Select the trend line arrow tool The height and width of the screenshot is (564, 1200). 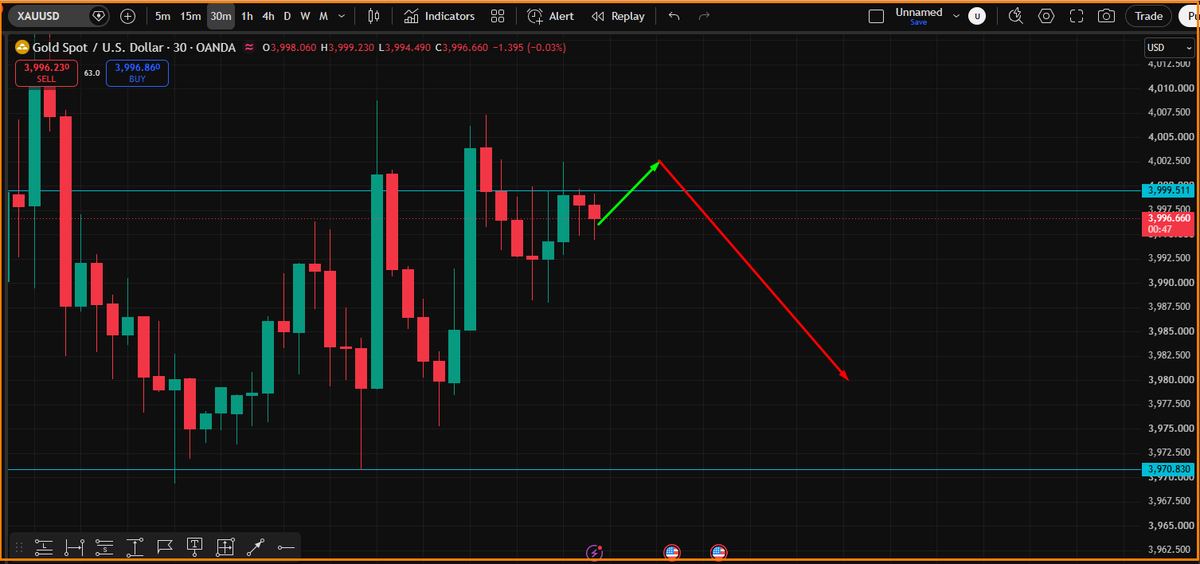click(256, 546)
